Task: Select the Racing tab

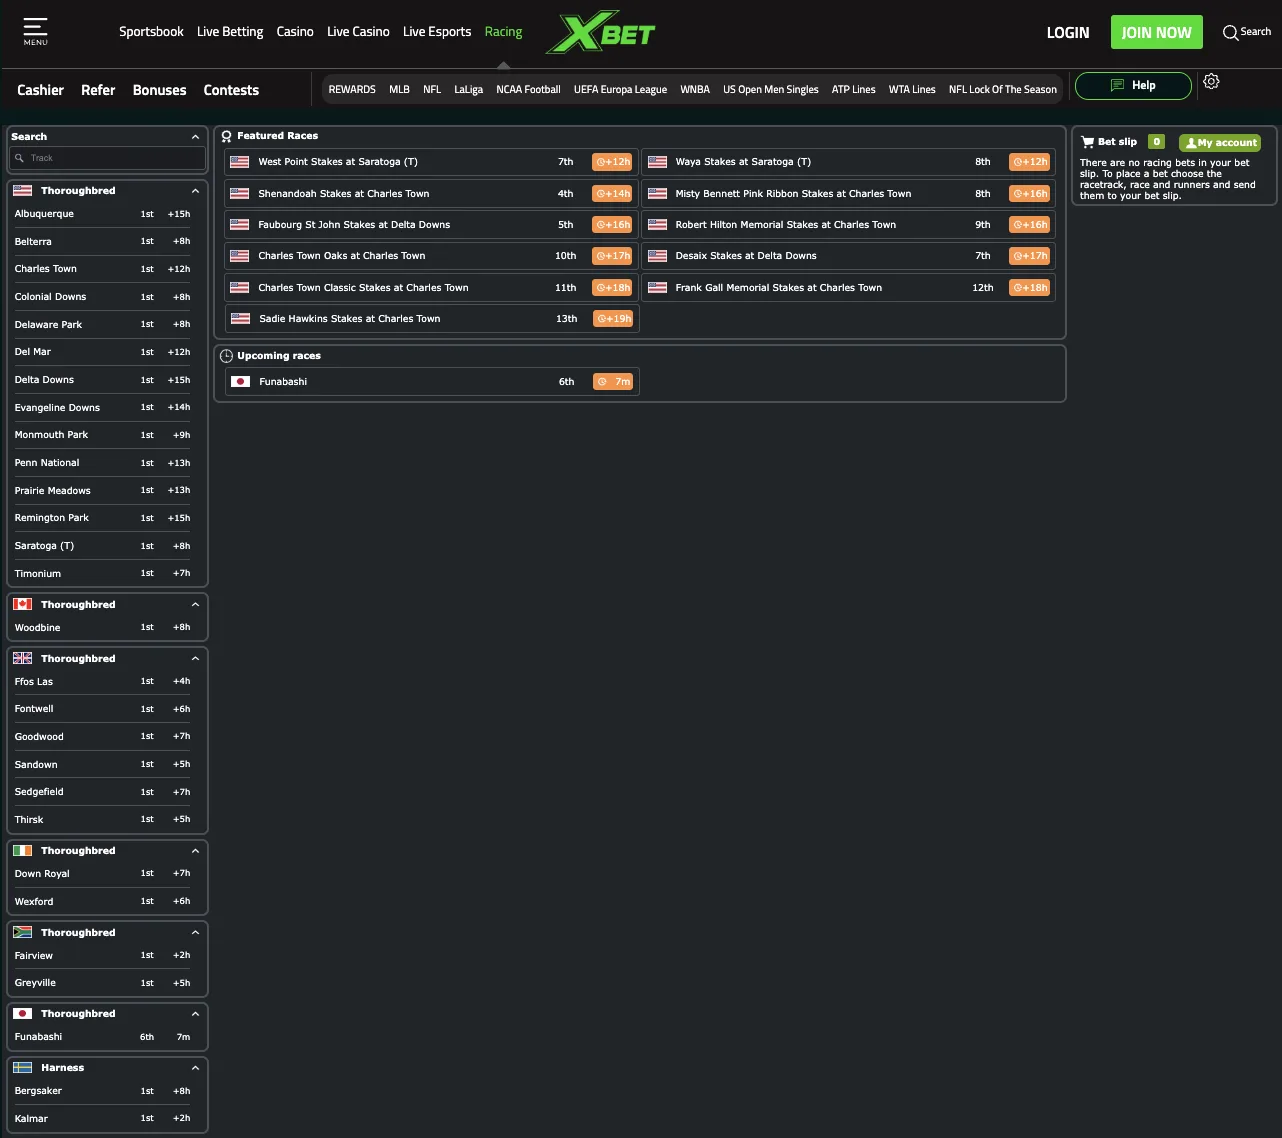Action: click(503, 32)
